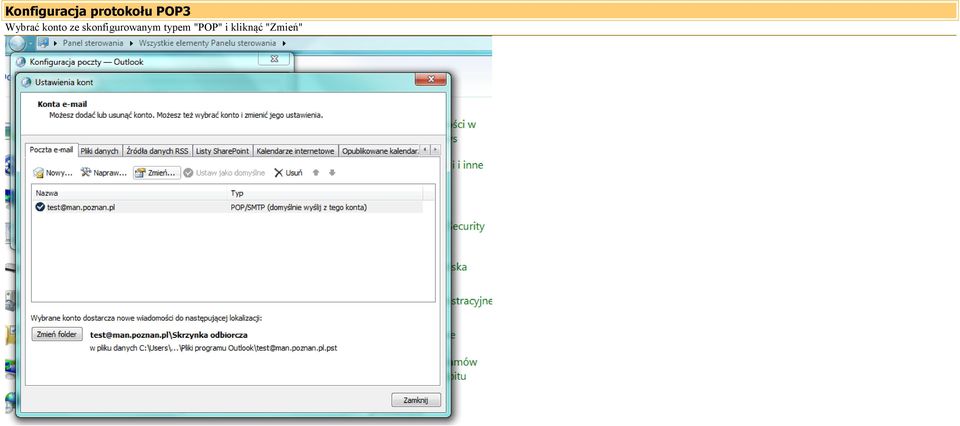960x426 pixels.
Task: Click the Napraw... repair button
Action: 103,173
